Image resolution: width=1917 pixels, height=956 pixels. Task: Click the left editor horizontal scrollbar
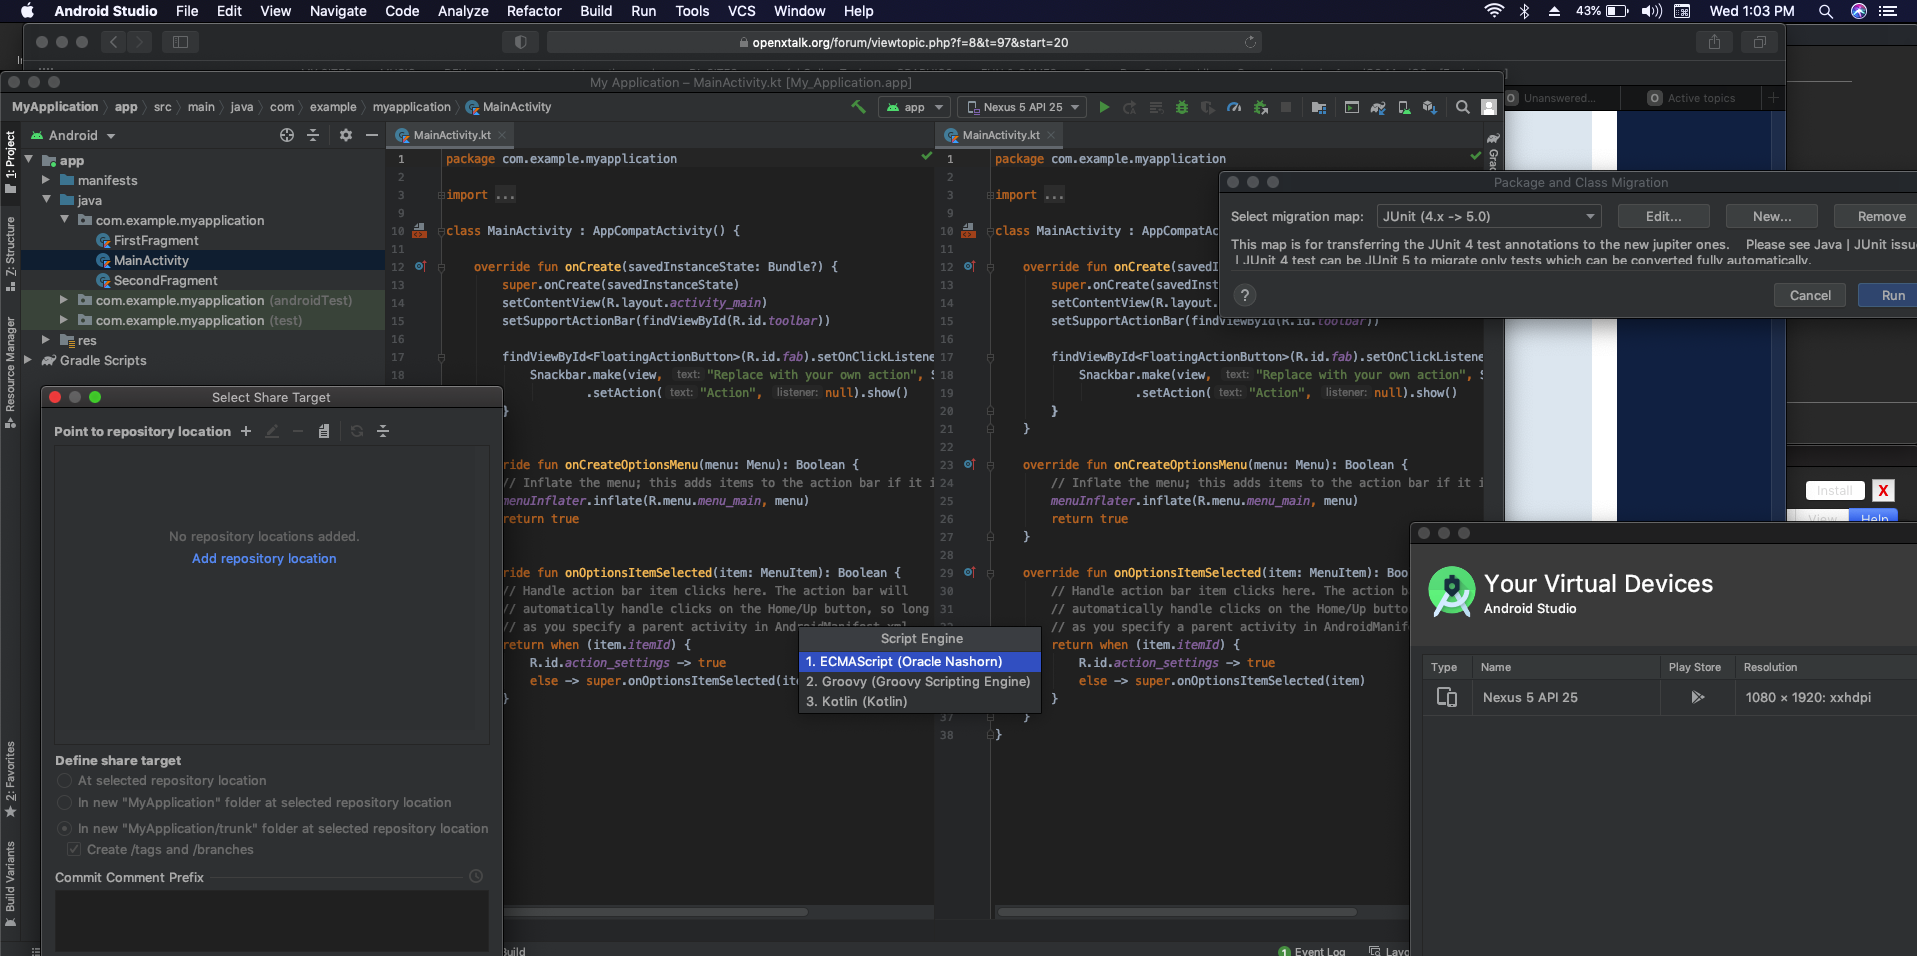point(656,912)
